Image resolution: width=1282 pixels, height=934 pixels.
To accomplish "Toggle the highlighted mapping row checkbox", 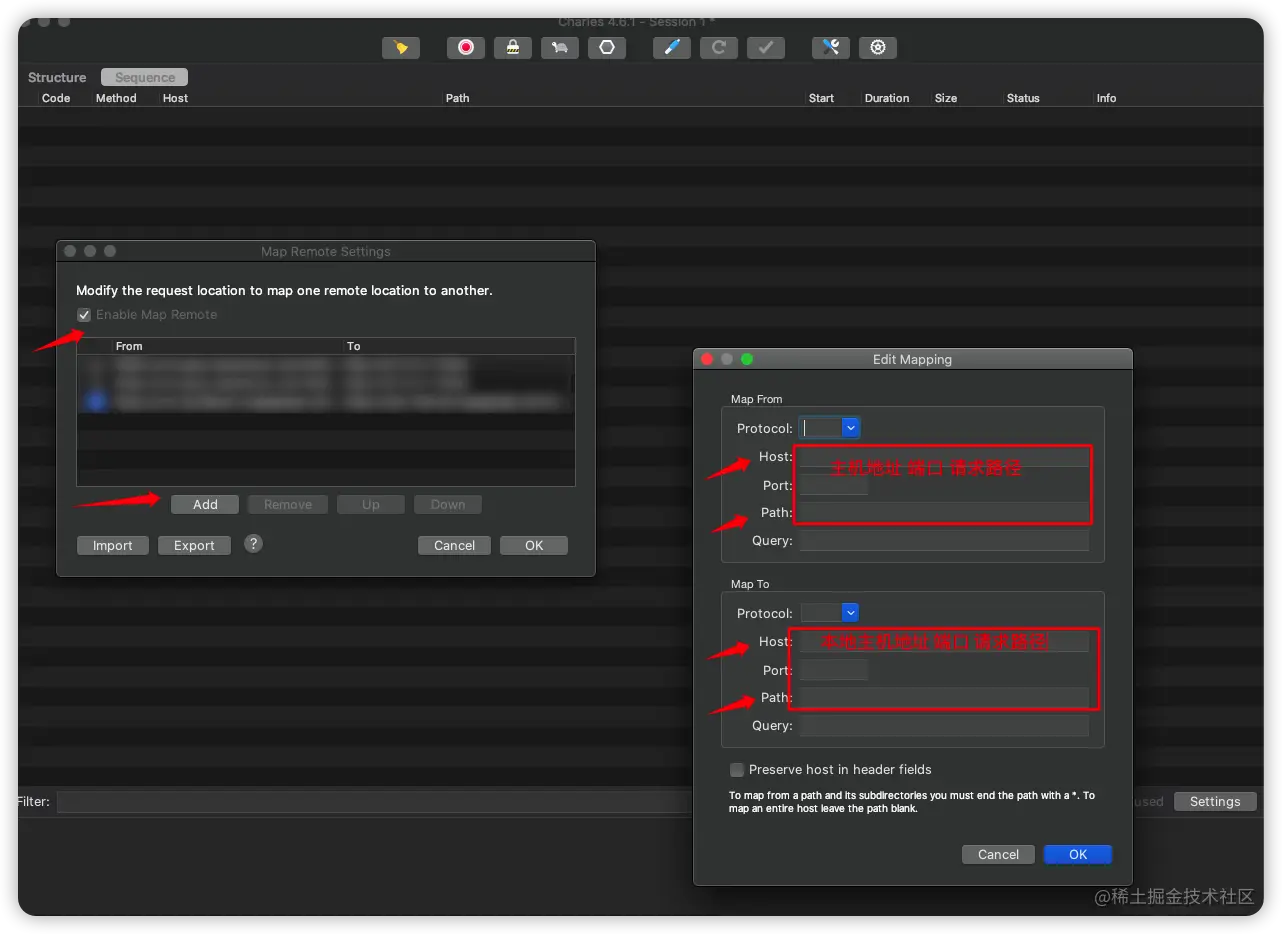I will click(x=96, y=401).
